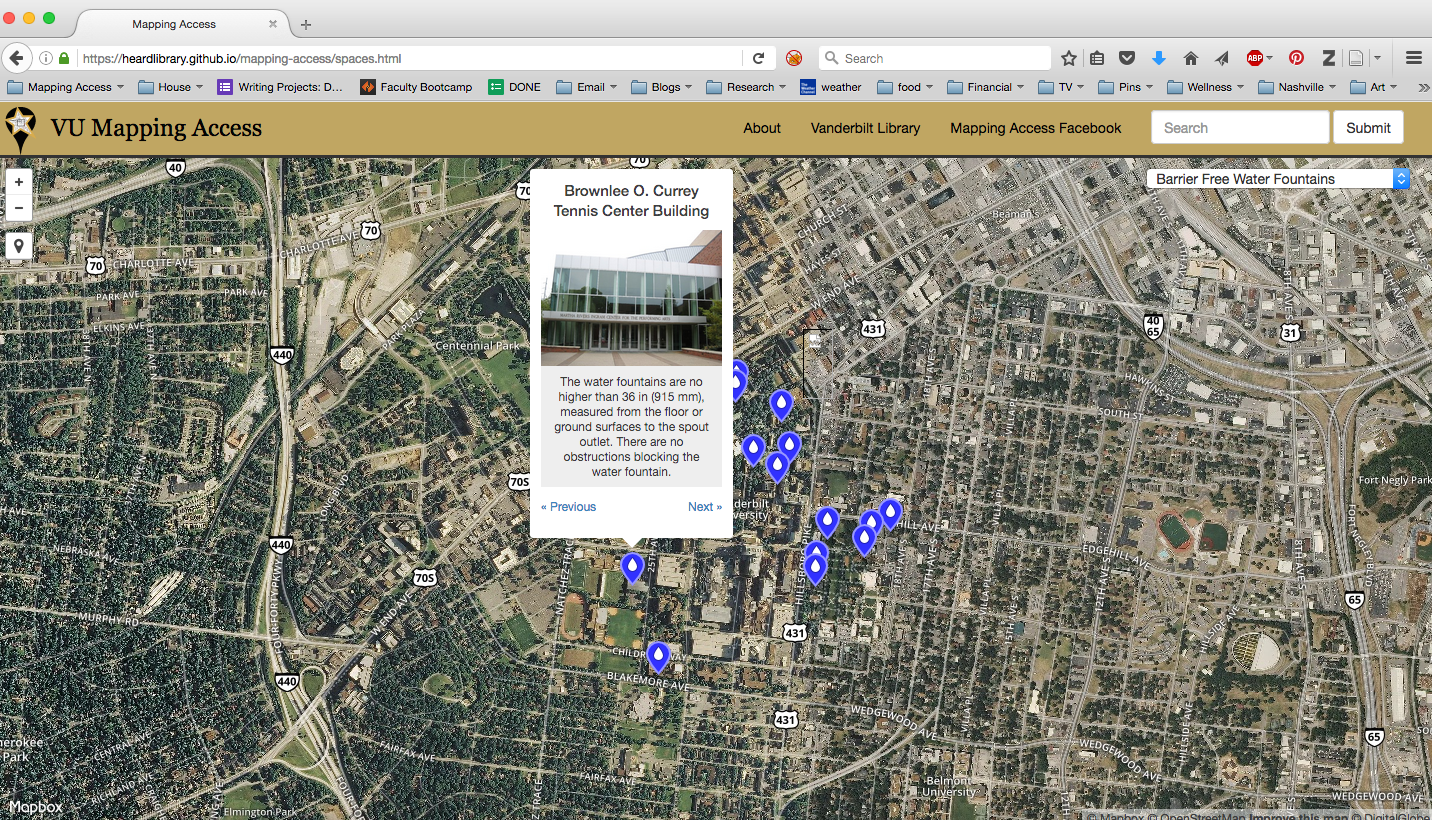The image size is (1432, 820).
Task: Click the URL address bar
Action: pyautogui.click(x=410, y=58)
